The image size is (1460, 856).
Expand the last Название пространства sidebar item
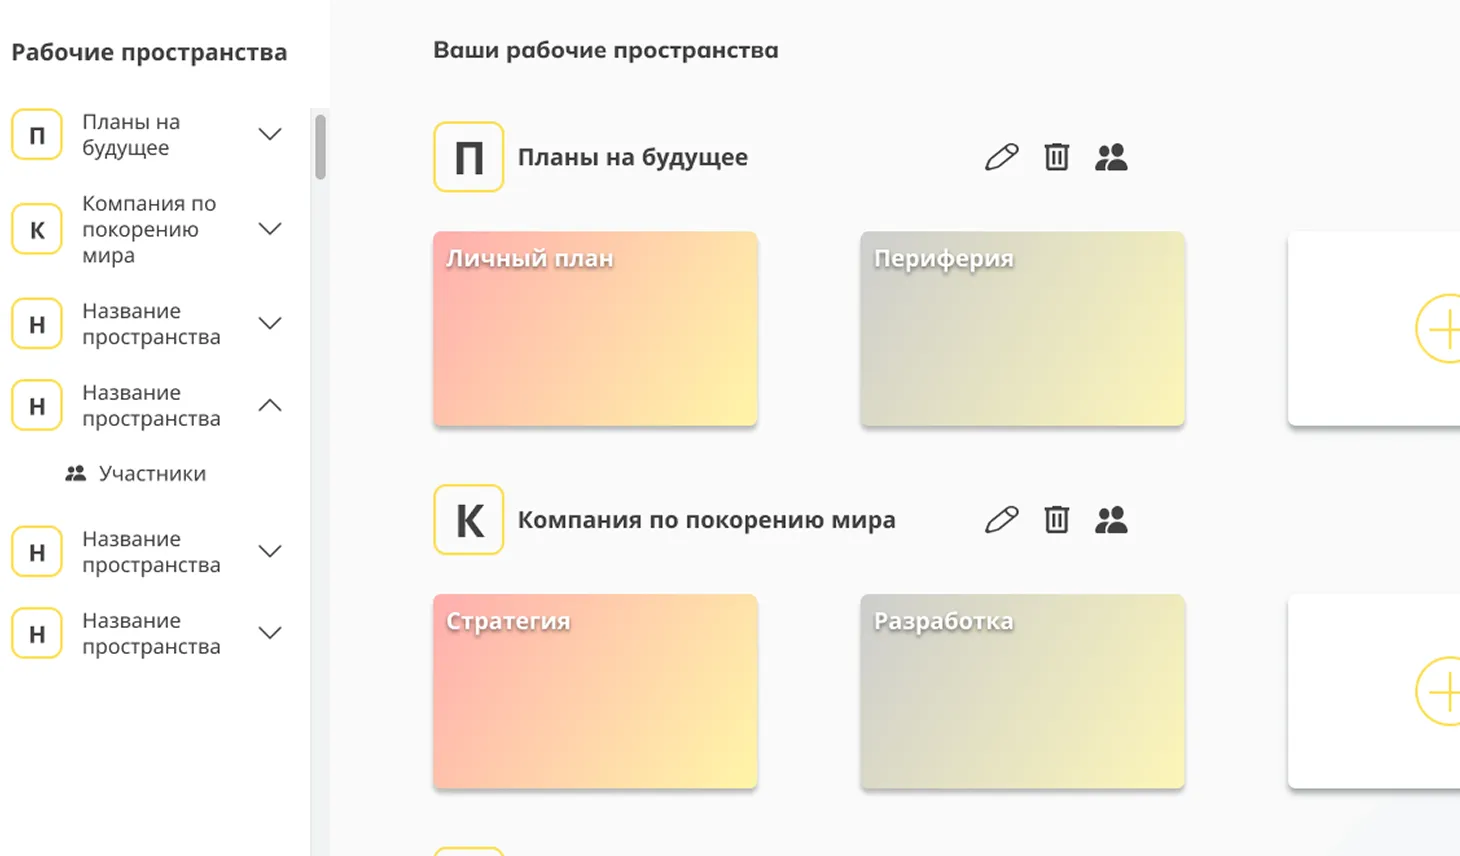(270, 633)
